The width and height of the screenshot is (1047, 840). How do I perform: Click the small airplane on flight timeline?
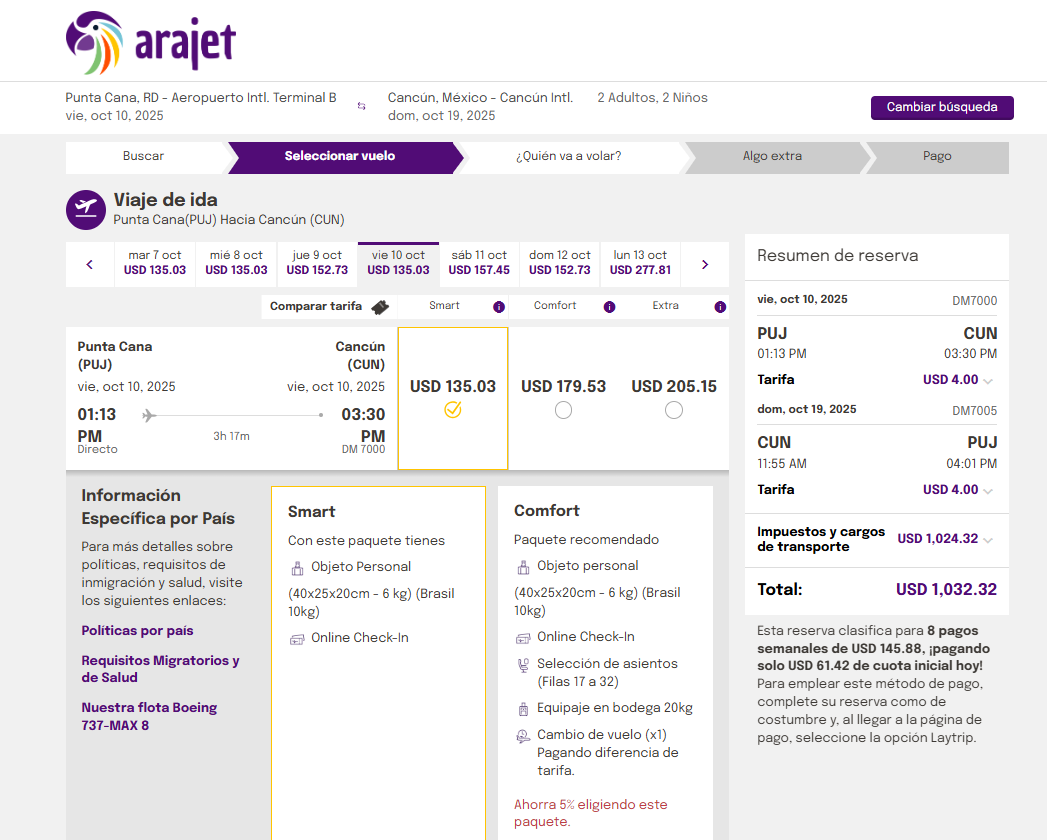pos(149,416)
